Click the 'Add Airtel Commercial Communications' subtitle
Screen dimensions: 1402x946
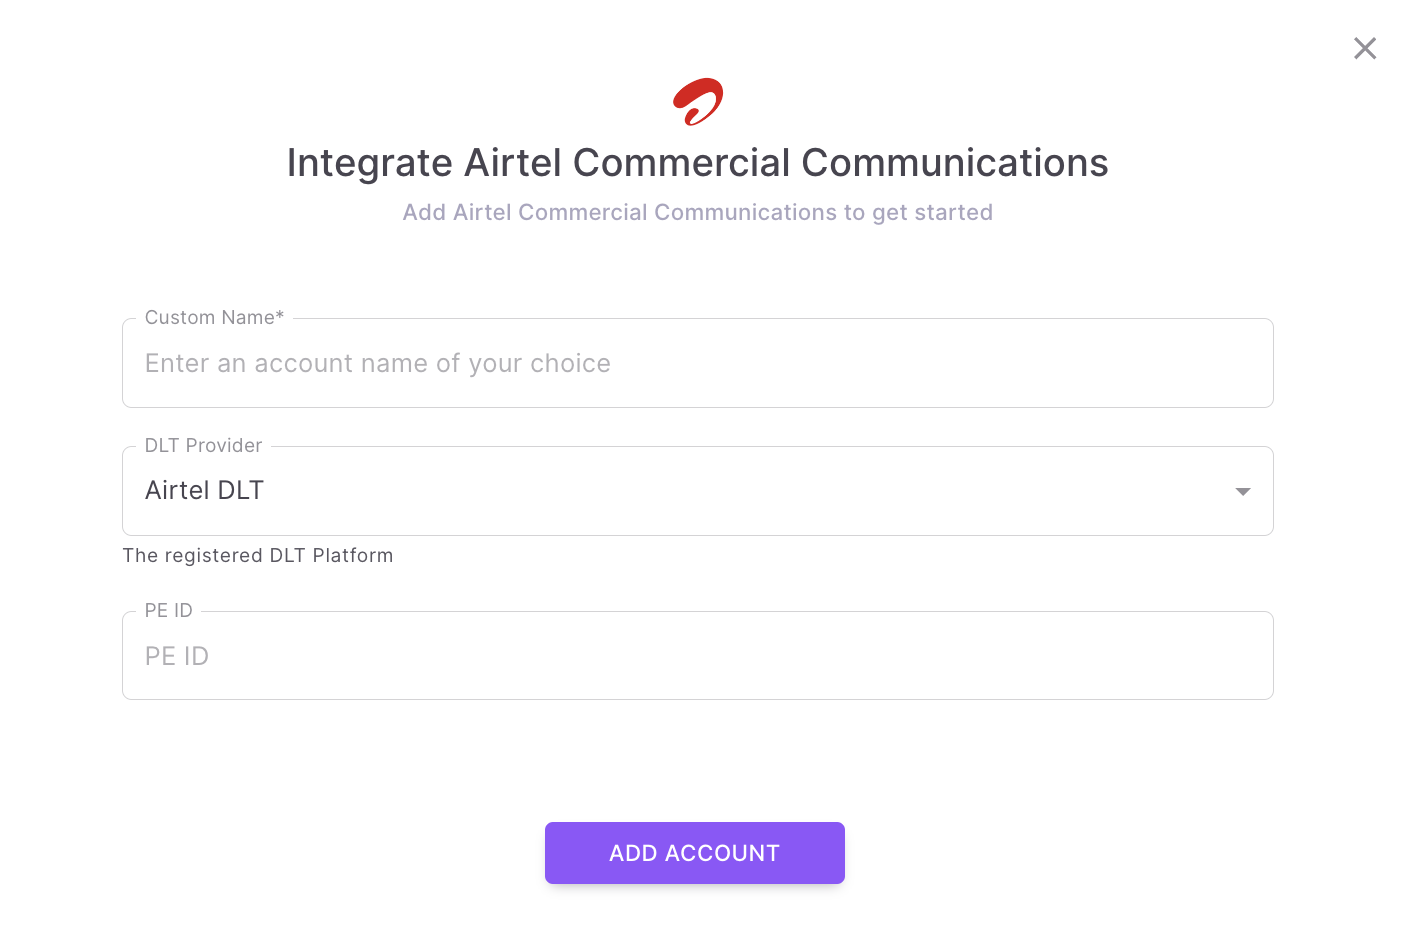(697, 213)
